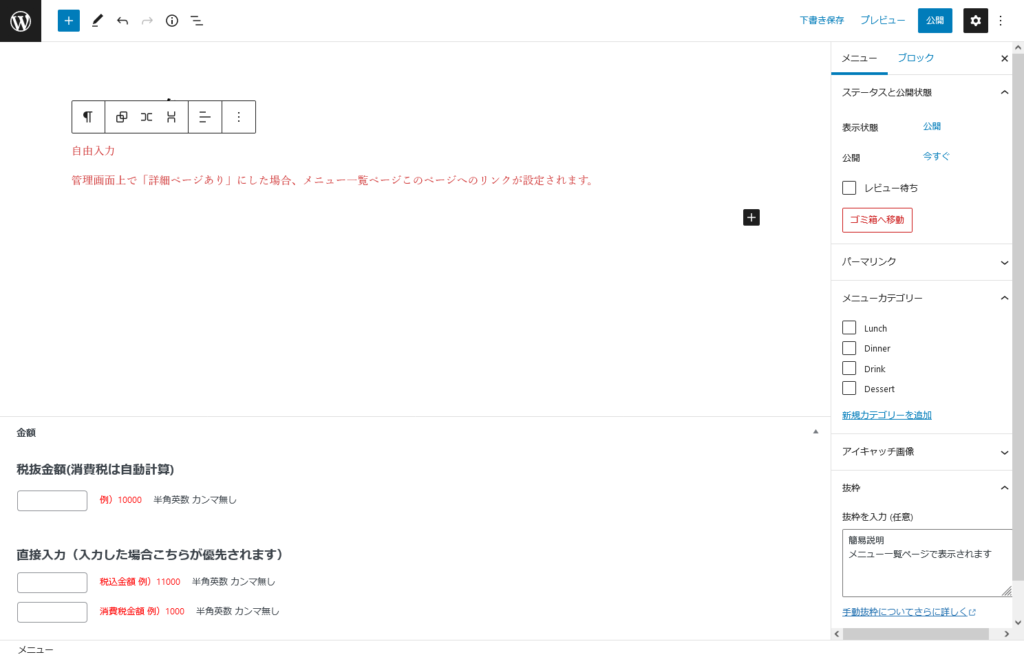
Task: Click the black add block button in the editor
Action: coord(751,217)
